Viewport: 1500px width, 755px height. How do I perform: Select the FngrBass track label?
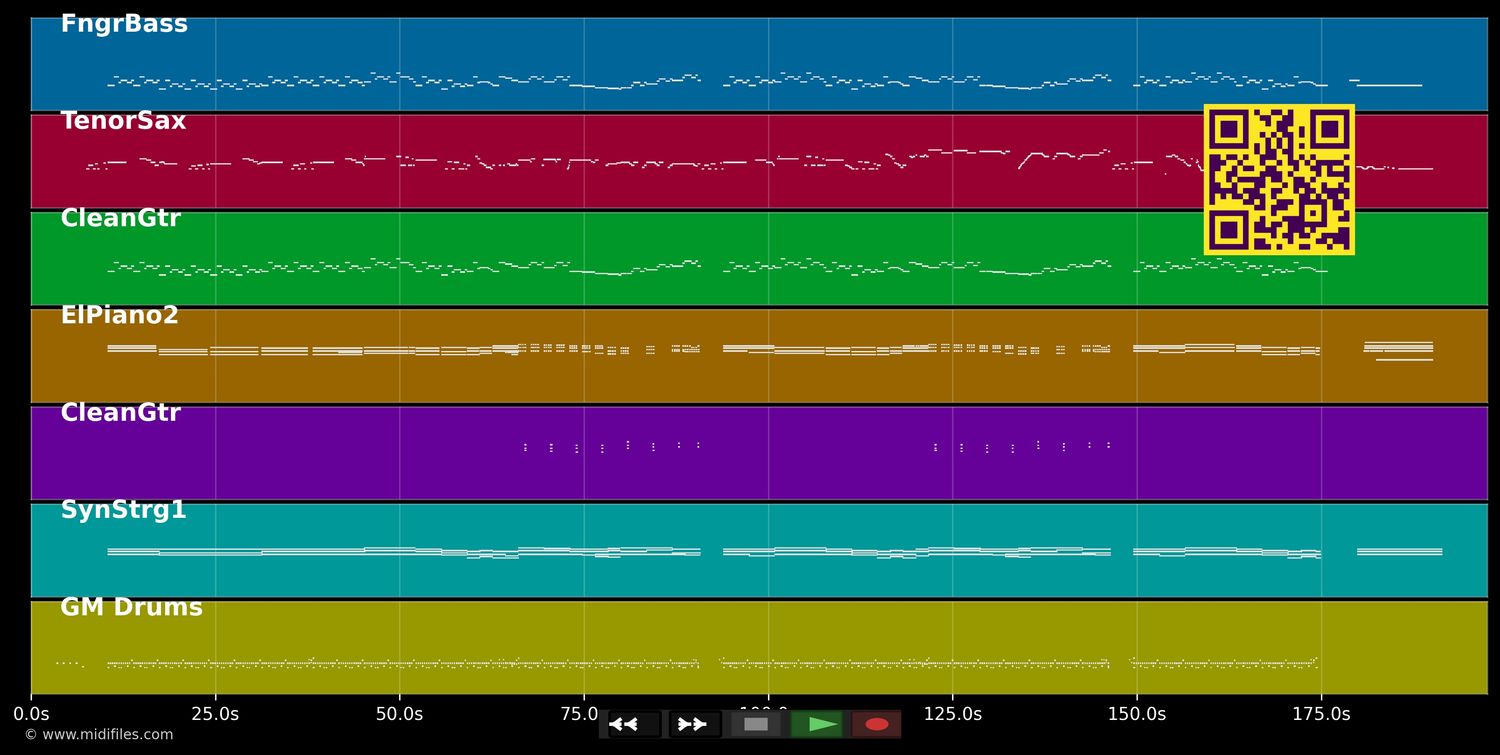pos(124,25)
